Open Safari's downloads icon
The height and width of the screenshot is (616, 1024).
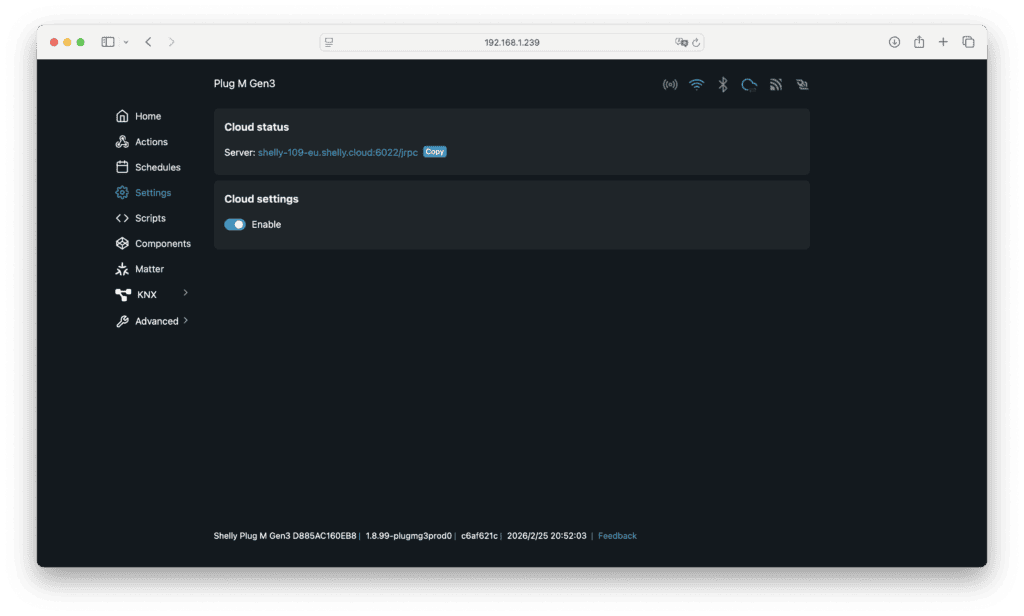pos(894,42)
